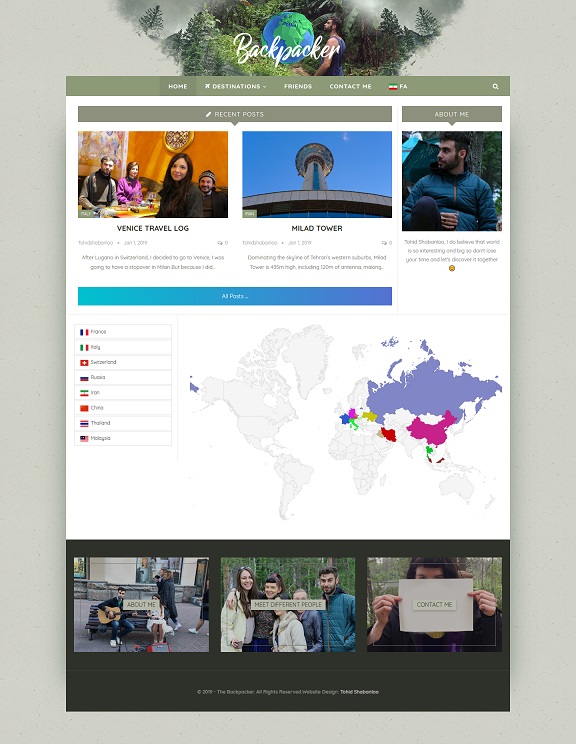Image resolution: width=576 pixels, height=744 pixels.
Task: Go to Contact Me in navbar
Action: pos(351,86)
